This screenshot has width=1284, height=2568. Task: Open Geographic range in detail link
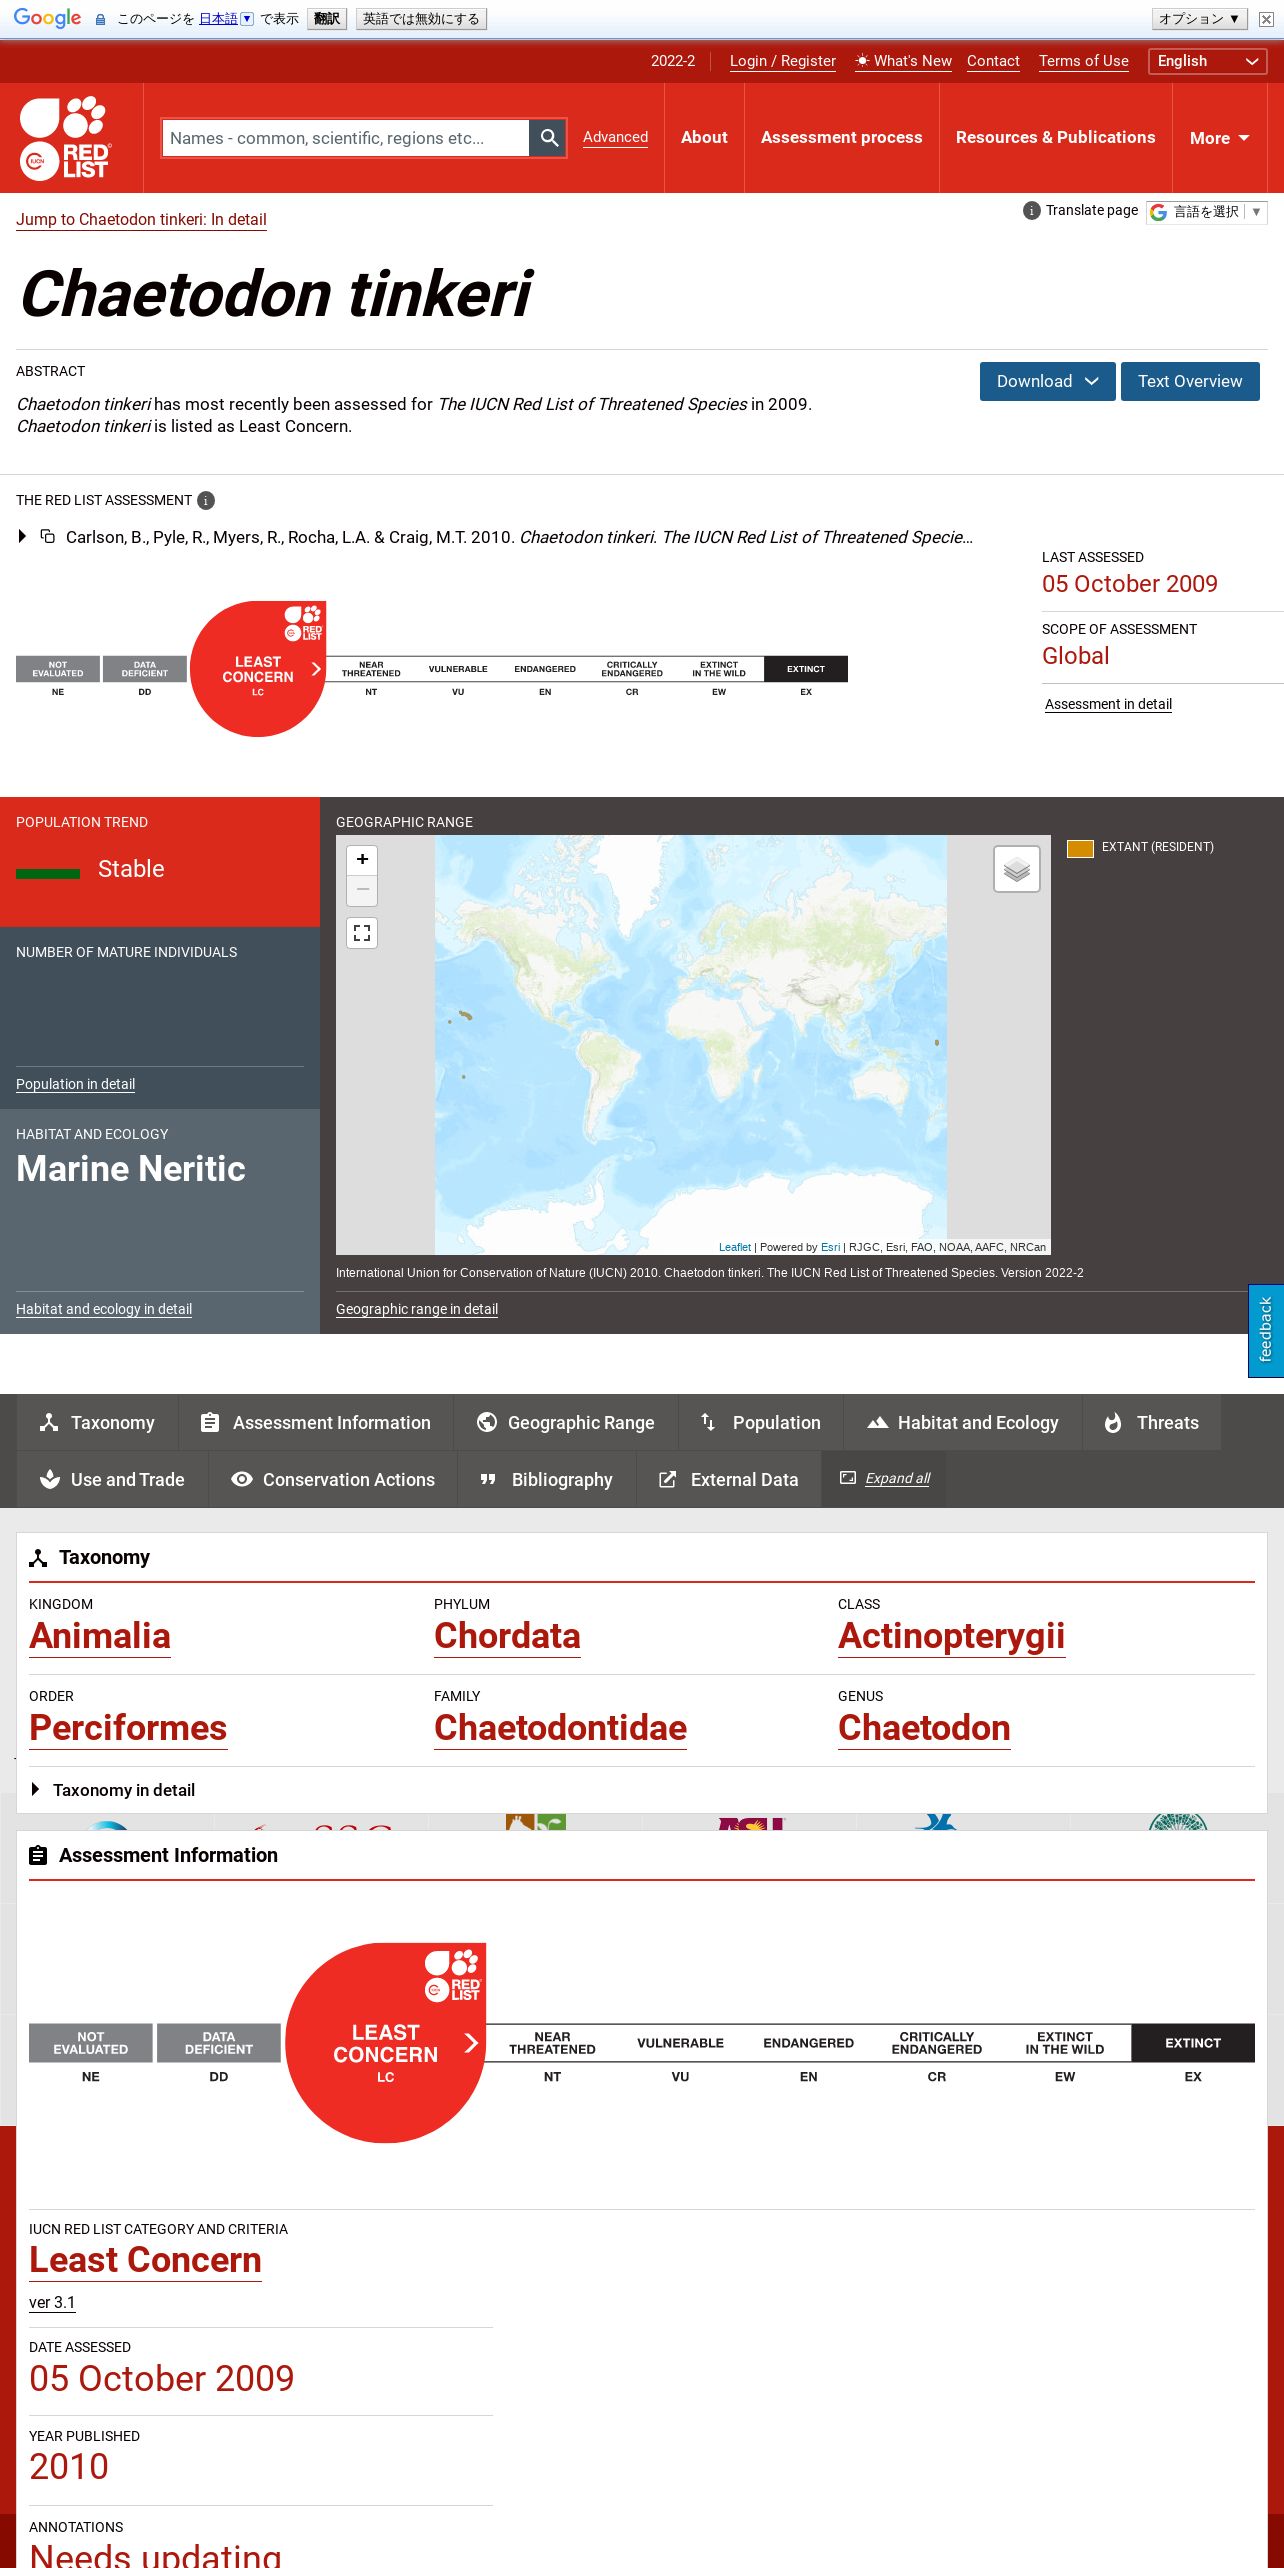(417, 1310)
